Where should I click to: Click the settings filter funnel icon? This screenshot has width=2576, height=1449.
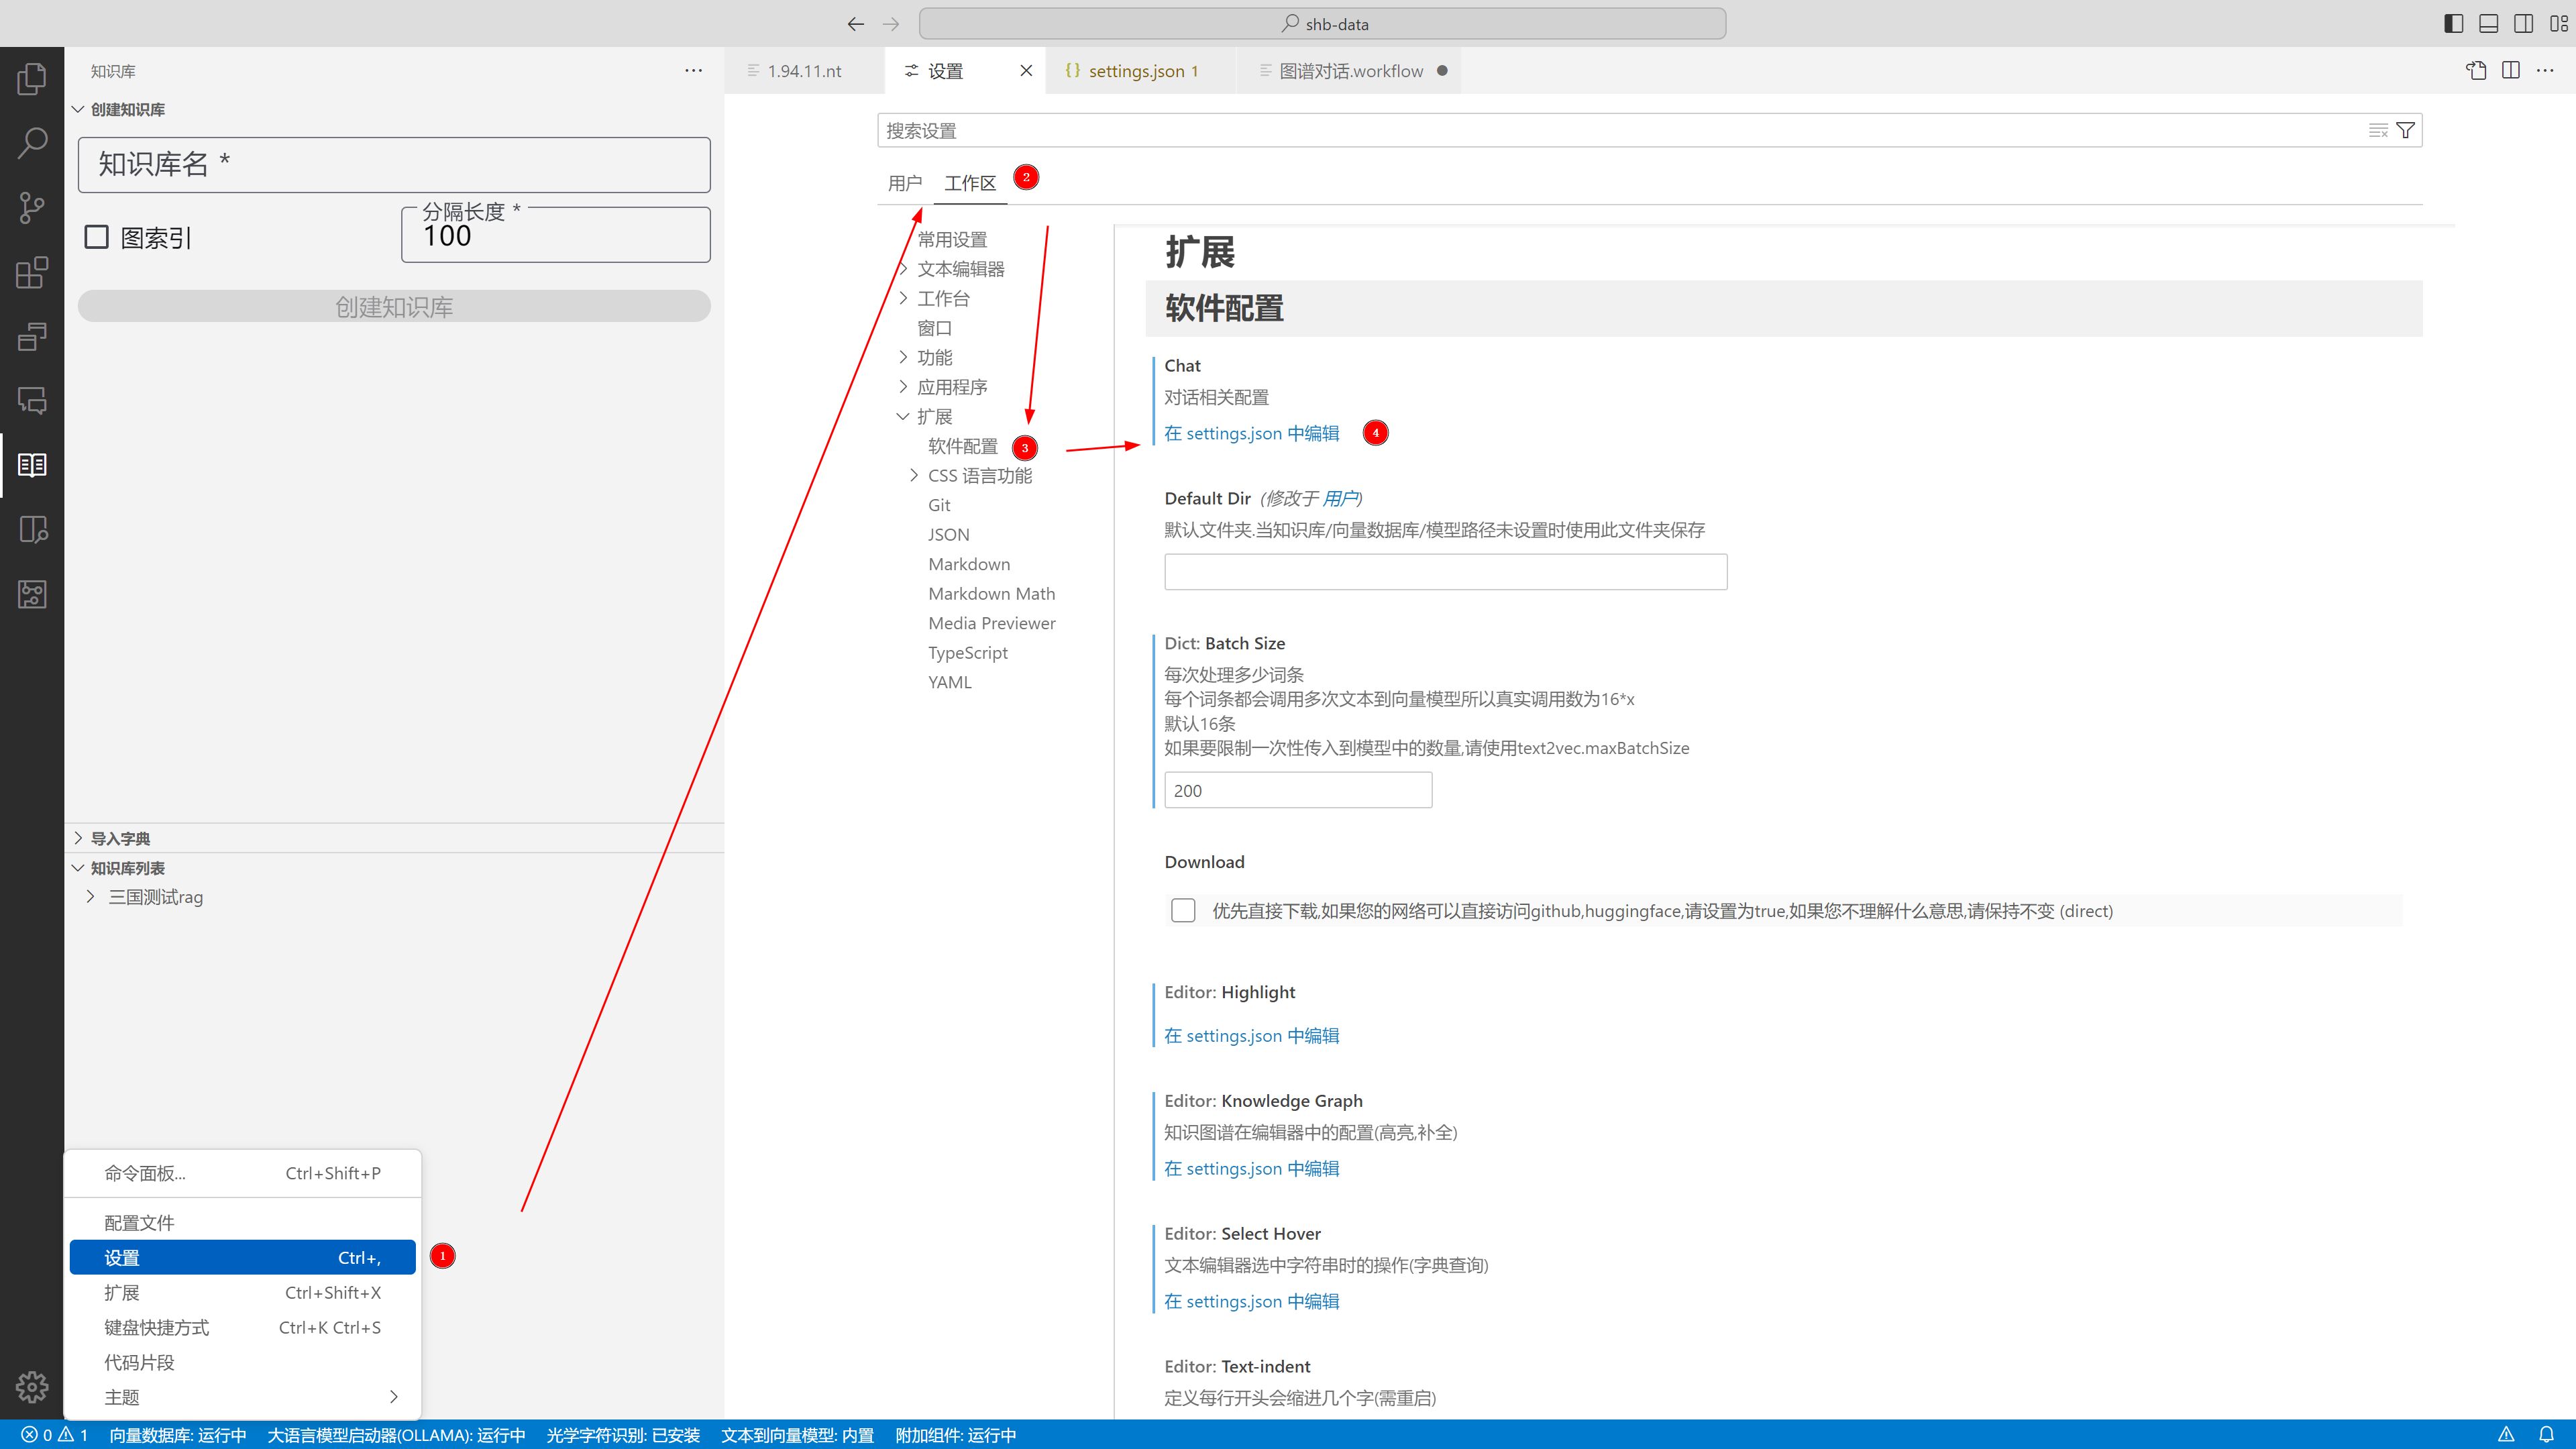(x=2406, y=131)
